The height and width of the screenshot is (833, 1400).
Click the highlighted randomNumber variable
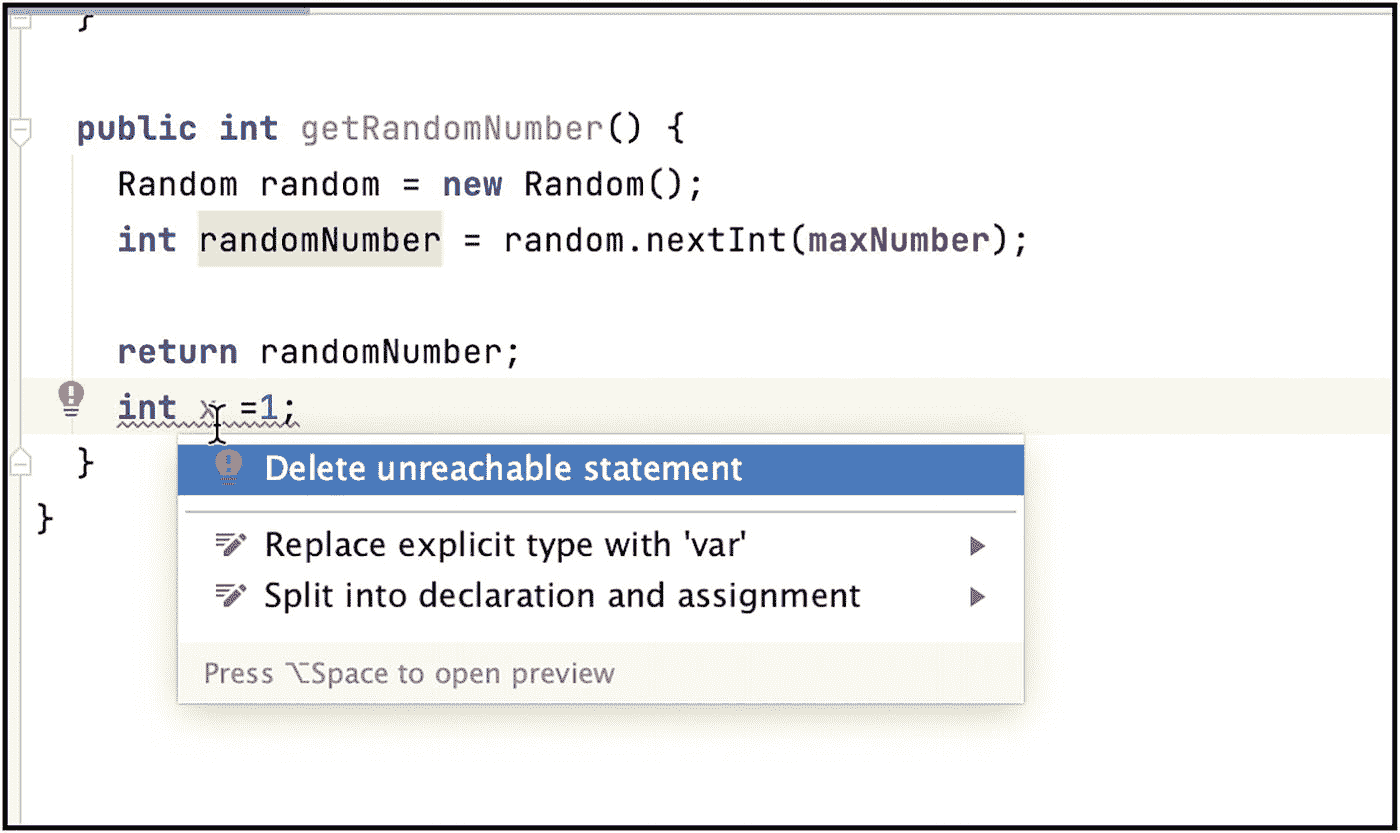[x=320, y=240]
